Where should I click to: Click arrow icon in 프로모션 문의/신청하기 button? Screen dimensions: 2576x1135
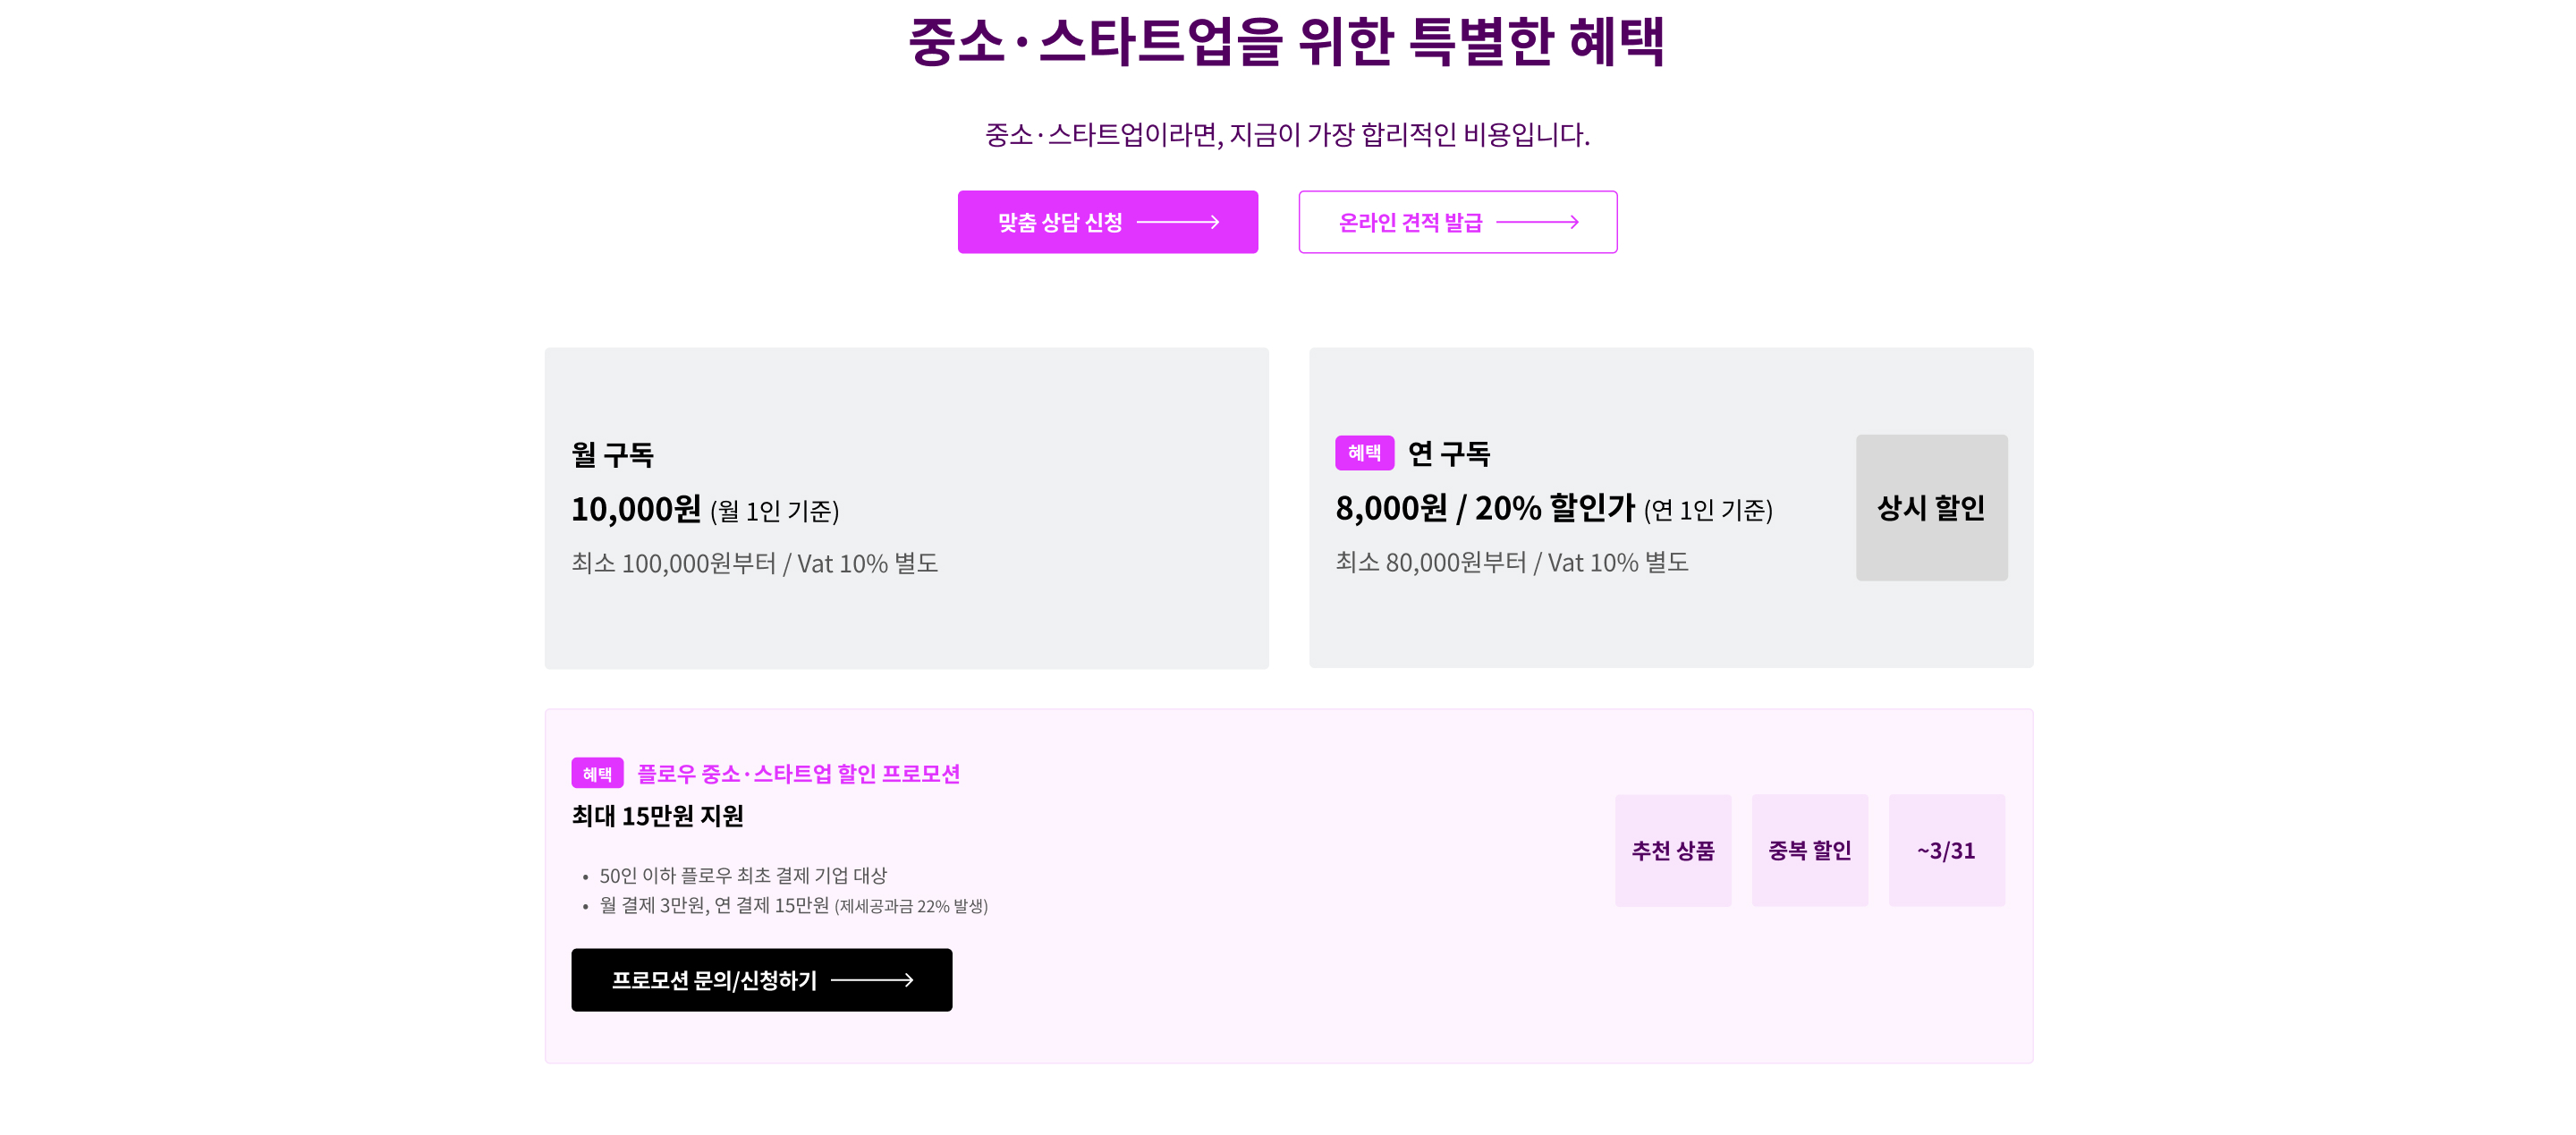tap(872, 979)
